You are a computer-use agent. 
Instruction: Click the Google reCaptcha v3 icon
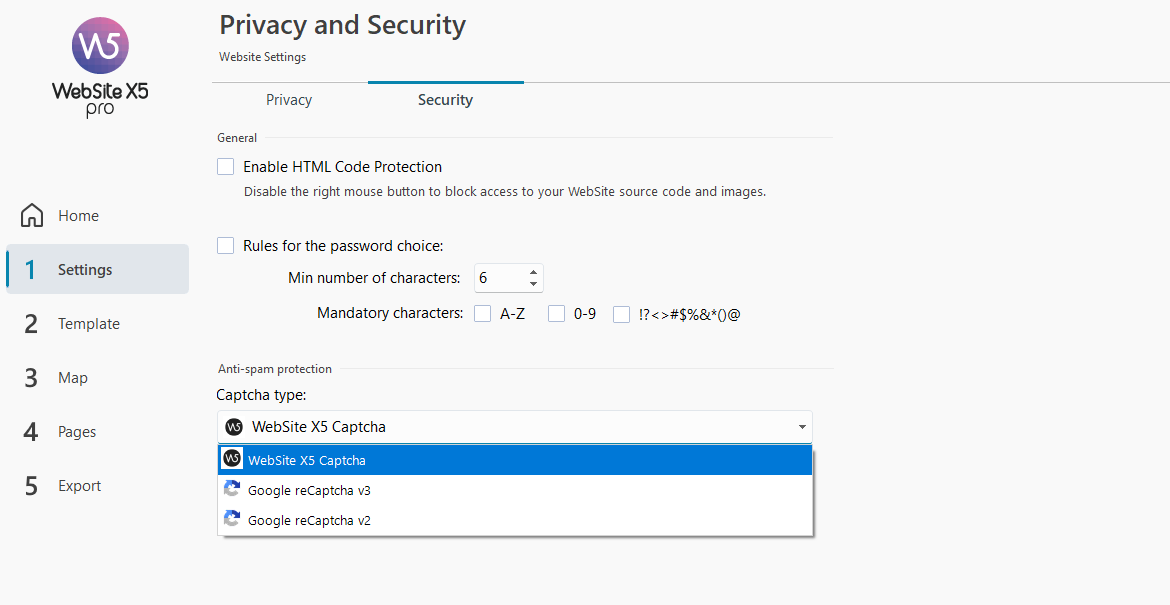(x=232, y=490)
